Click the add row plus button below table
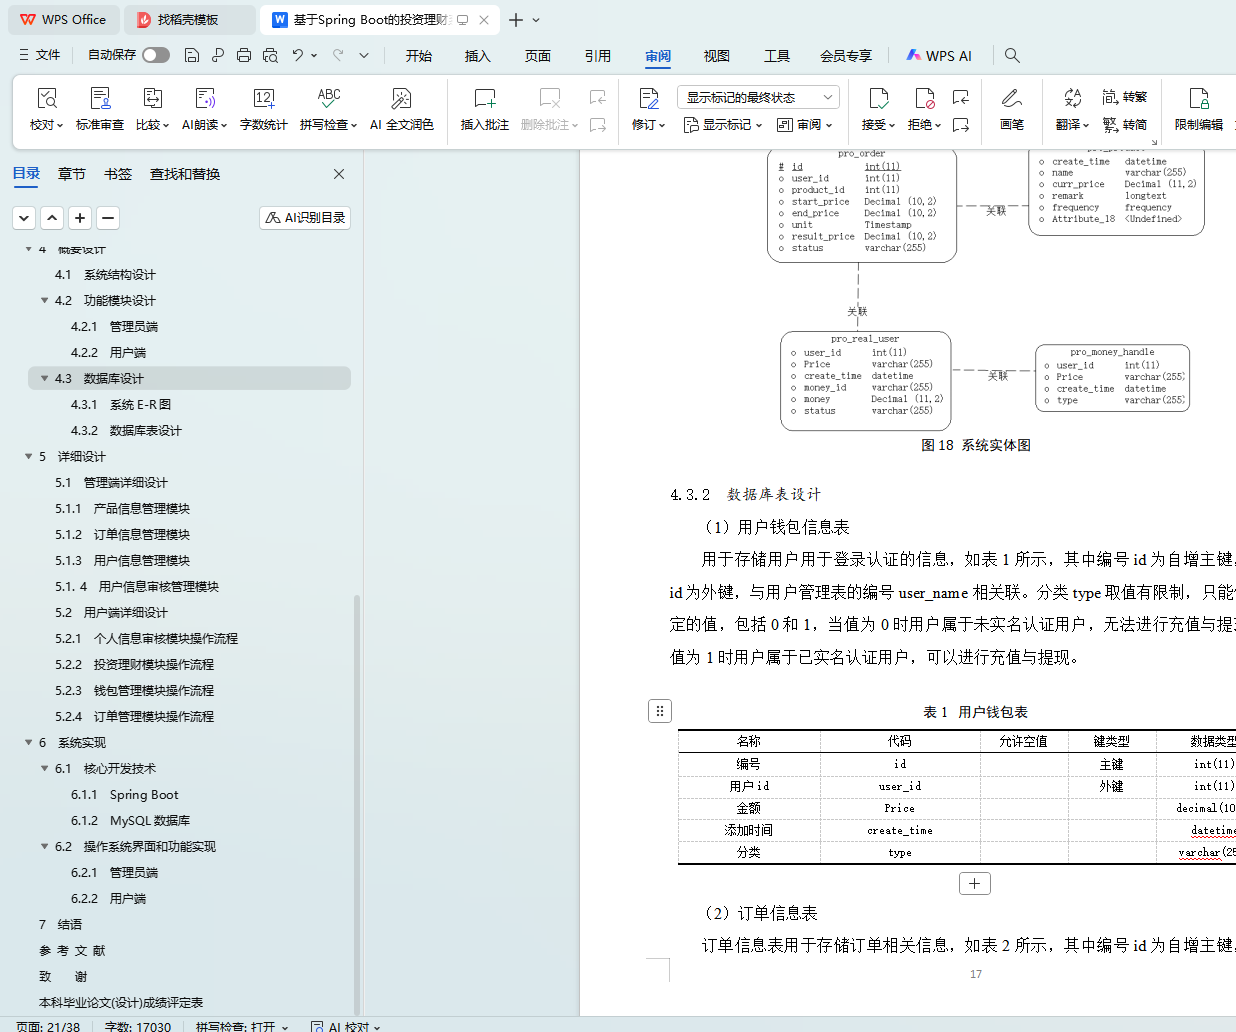The width and height of the screenshot is (1236, 1032). pos(974,884)
